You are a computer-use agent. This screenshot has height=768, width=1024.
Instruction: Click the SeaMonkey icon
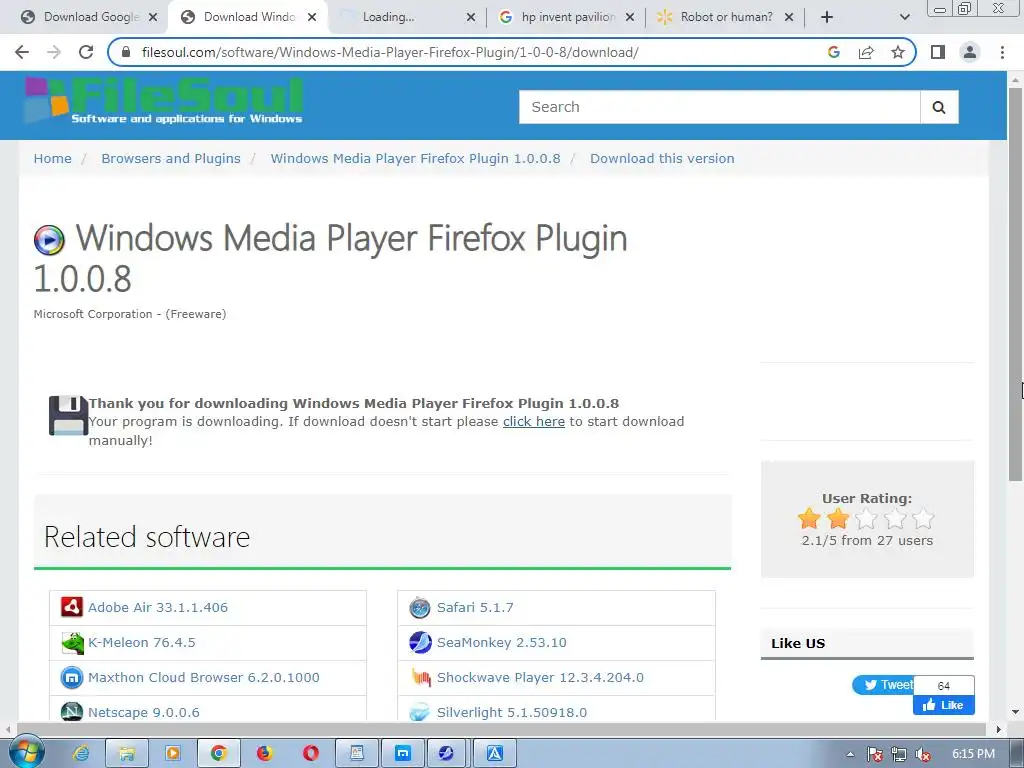(420, 643)
